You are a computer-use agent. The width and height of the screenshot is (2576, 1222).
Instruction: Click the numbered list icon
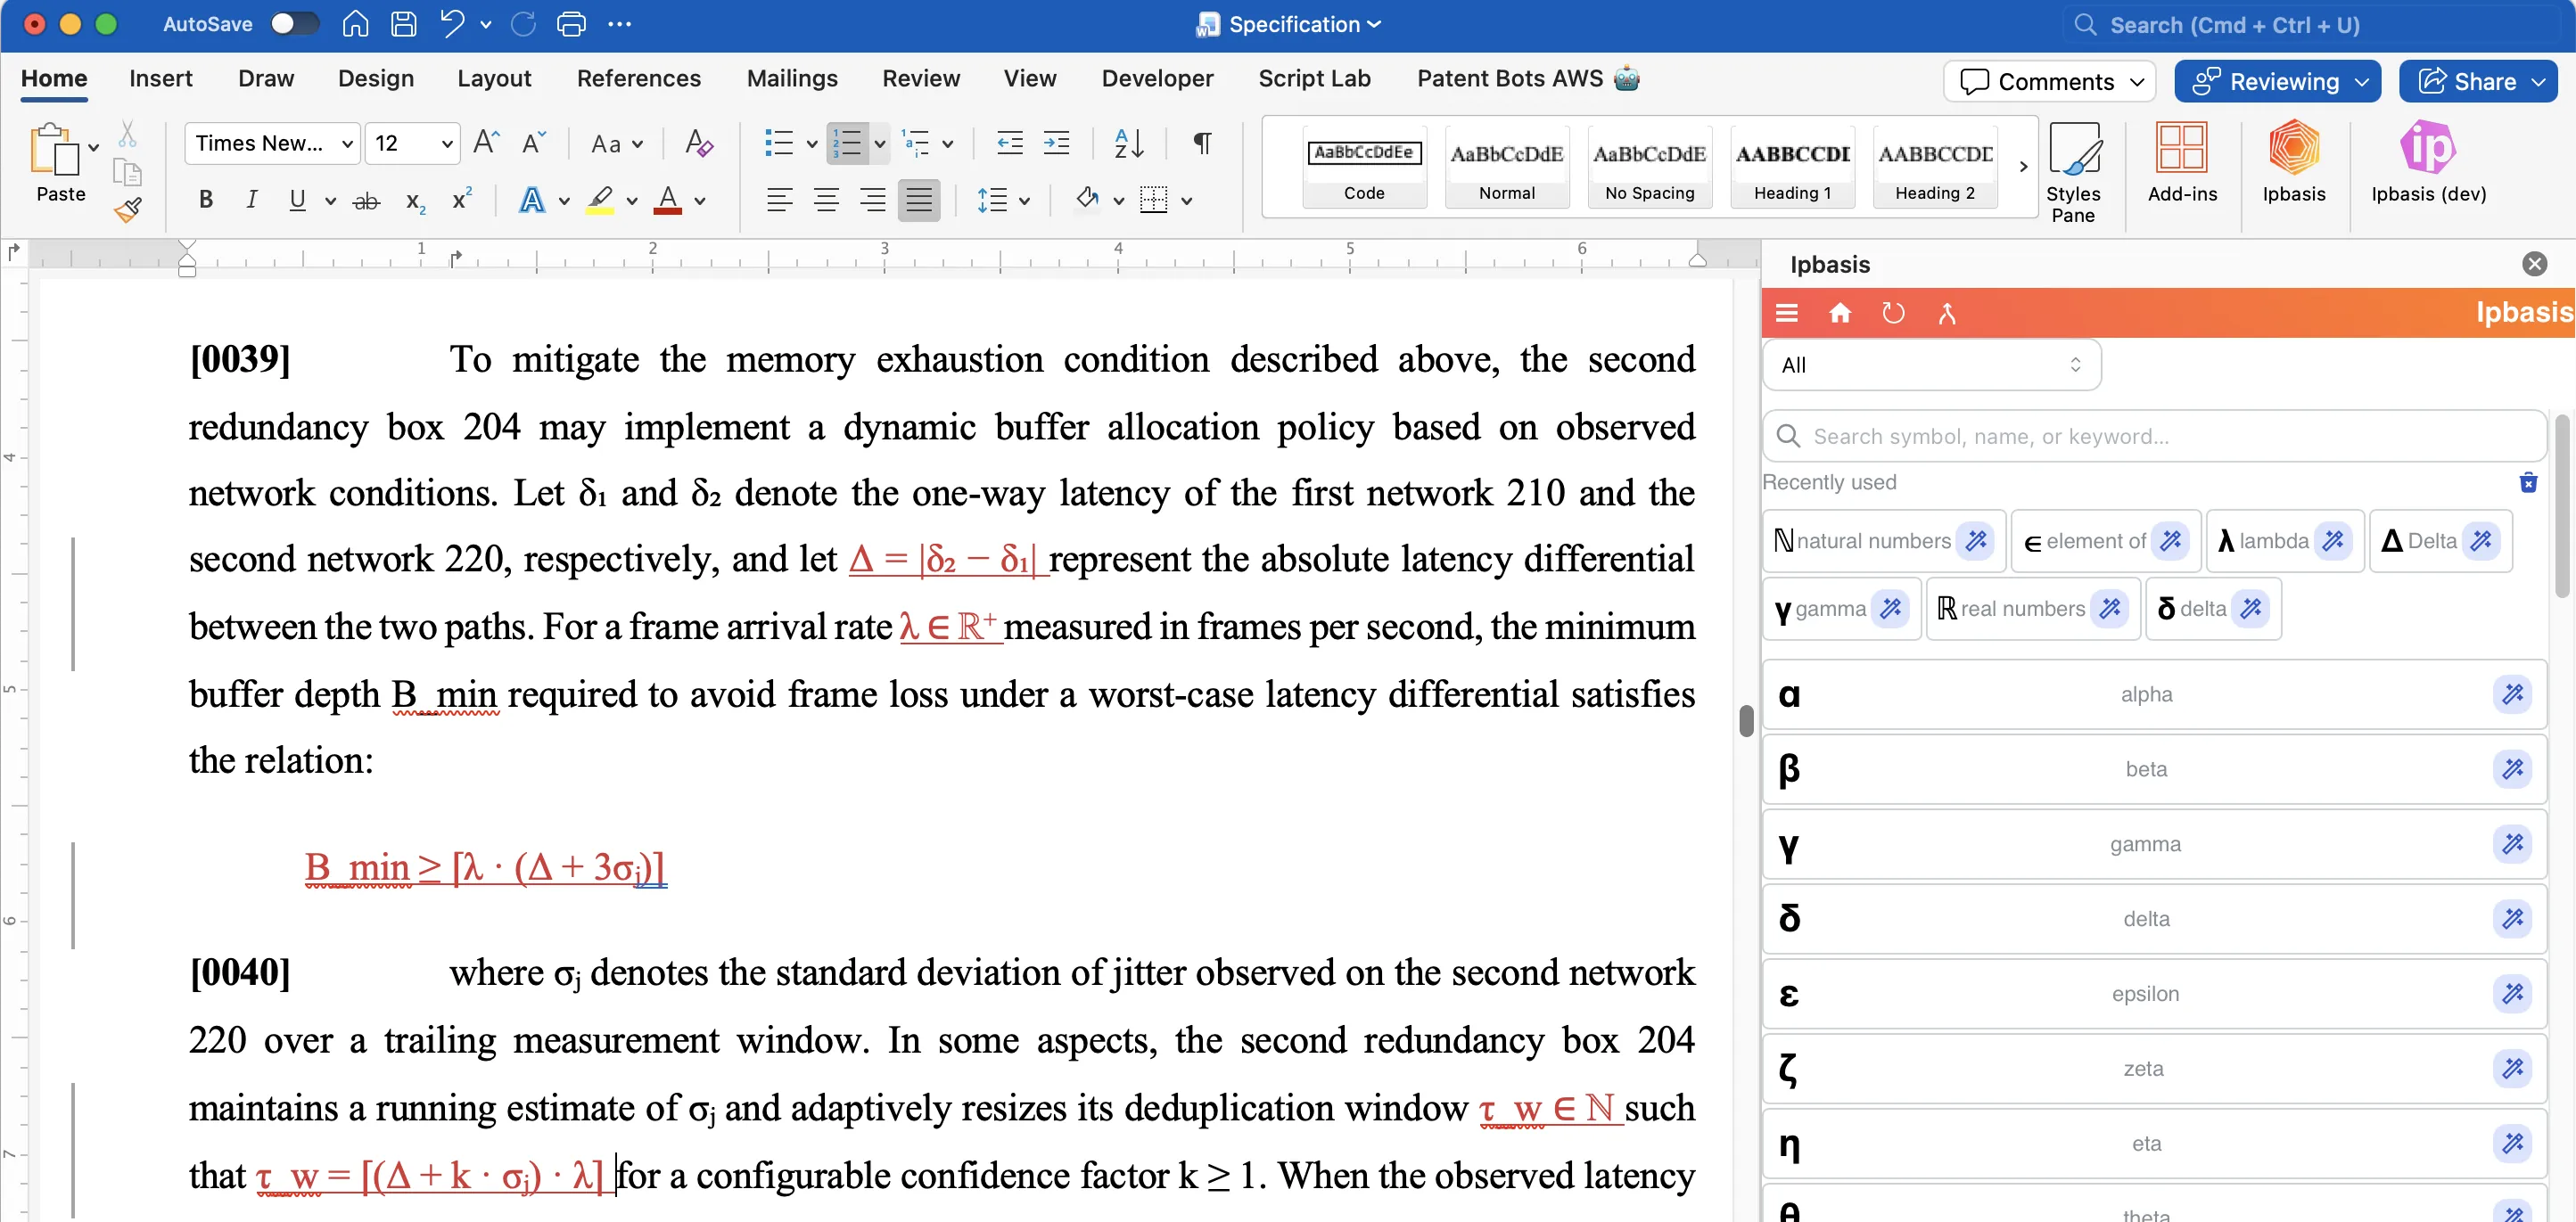point(848,143)
